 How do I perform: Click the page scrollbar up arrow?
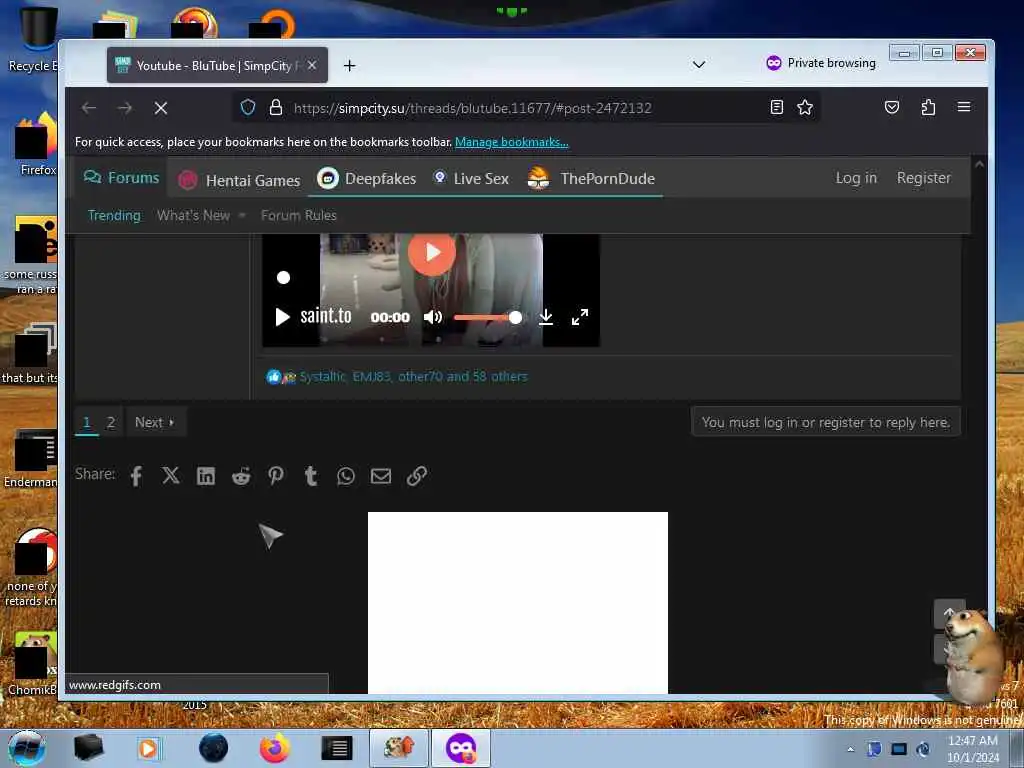pos(979,165)
